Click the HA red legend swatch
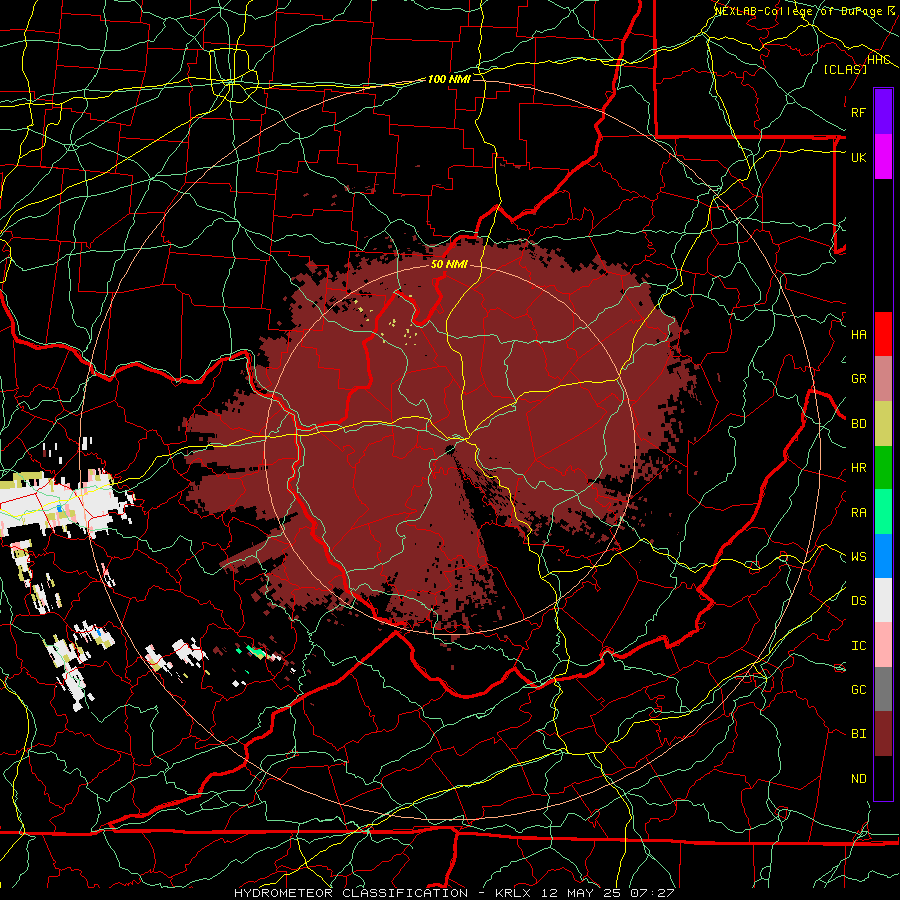Viewport: 900px width, 900px height. coord(883,334)
